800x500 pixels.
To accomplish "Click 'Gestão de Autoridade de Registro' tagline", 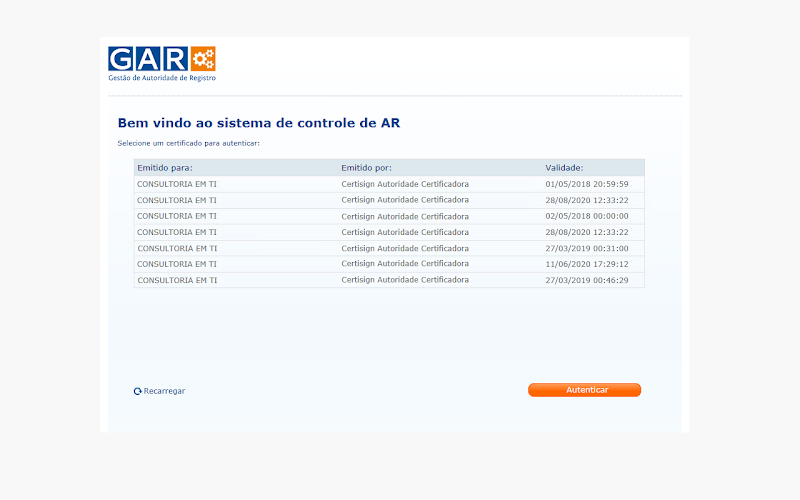I will (x=162, y=78).
